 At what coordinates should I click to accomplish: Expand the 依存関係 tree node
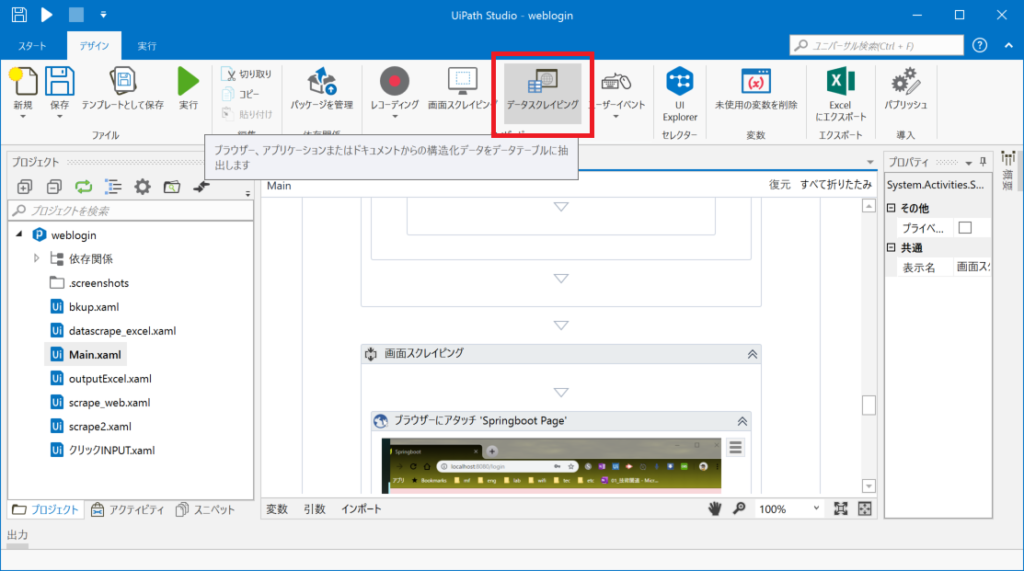click(x=37, y=259)
